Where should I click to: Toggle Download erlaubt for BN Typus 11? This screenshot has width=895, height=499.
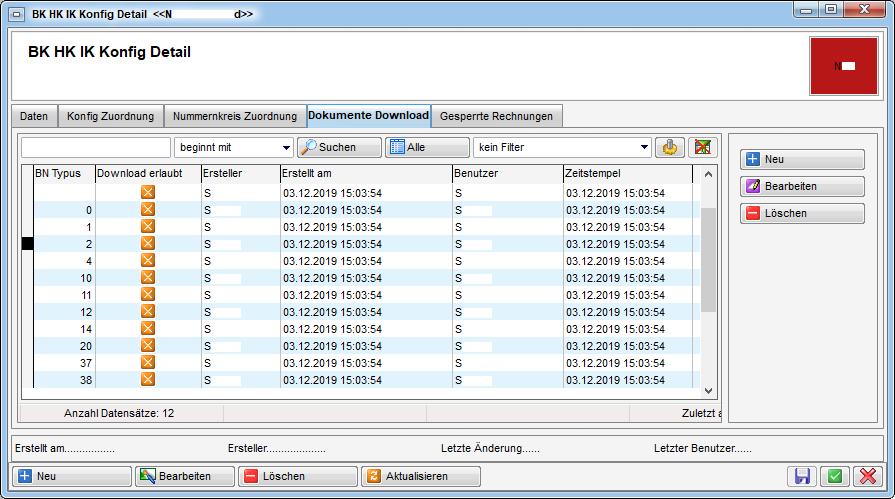coord(148,295)
